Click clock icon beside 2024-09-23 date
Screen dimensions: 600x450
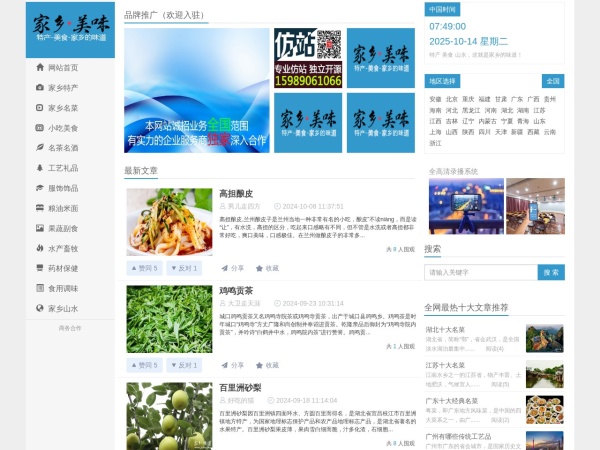tap(277, 303)
